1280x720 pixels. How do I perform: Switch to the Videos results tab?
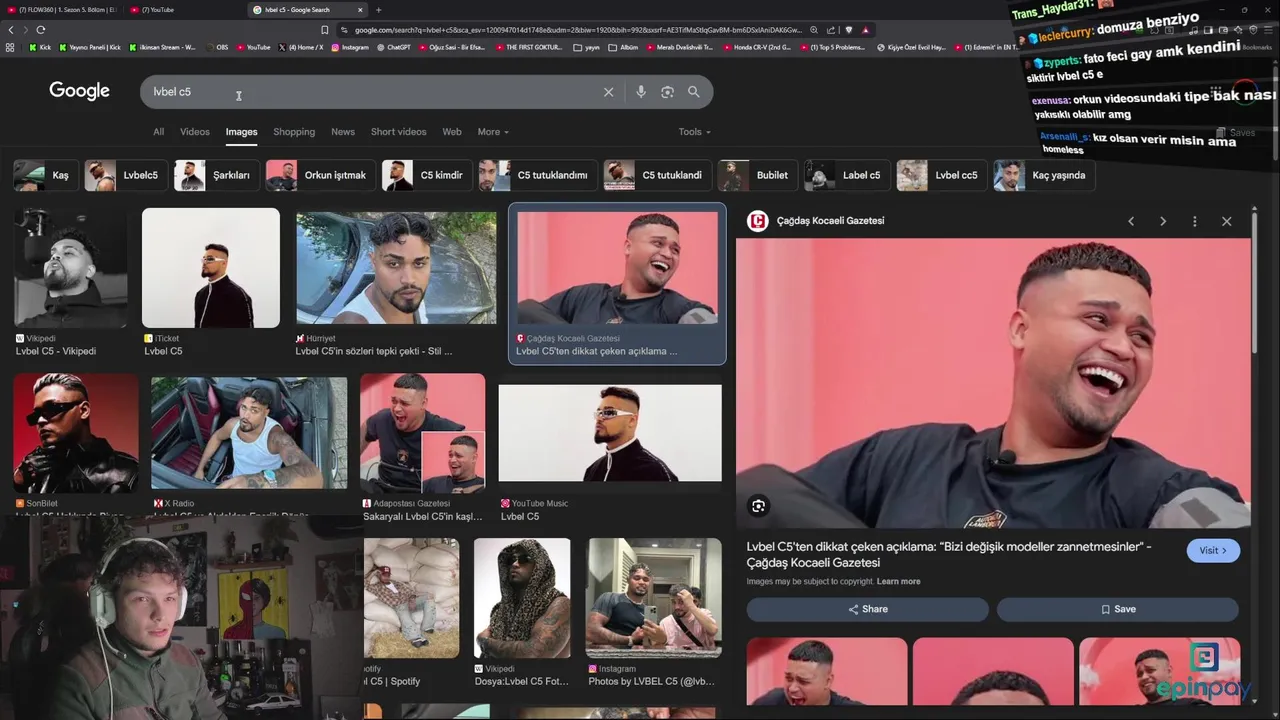[x=195, y=132]
